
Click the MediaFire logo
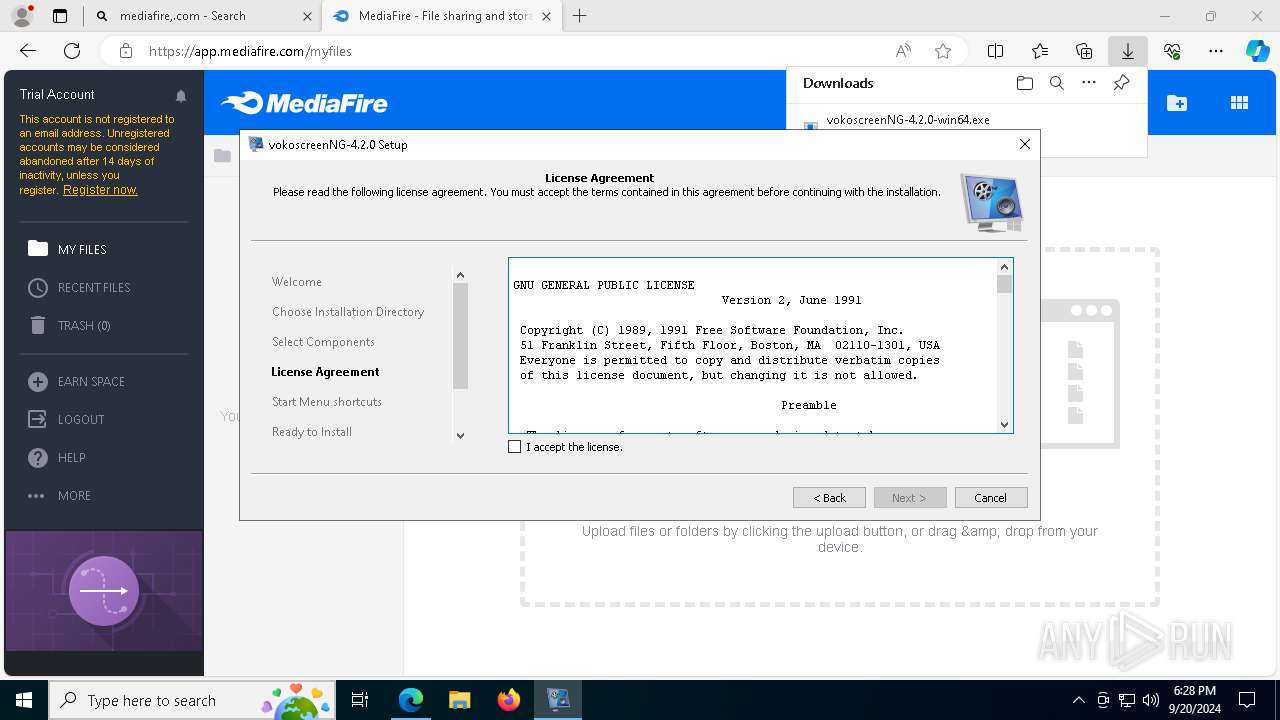(x=304, y=103)
